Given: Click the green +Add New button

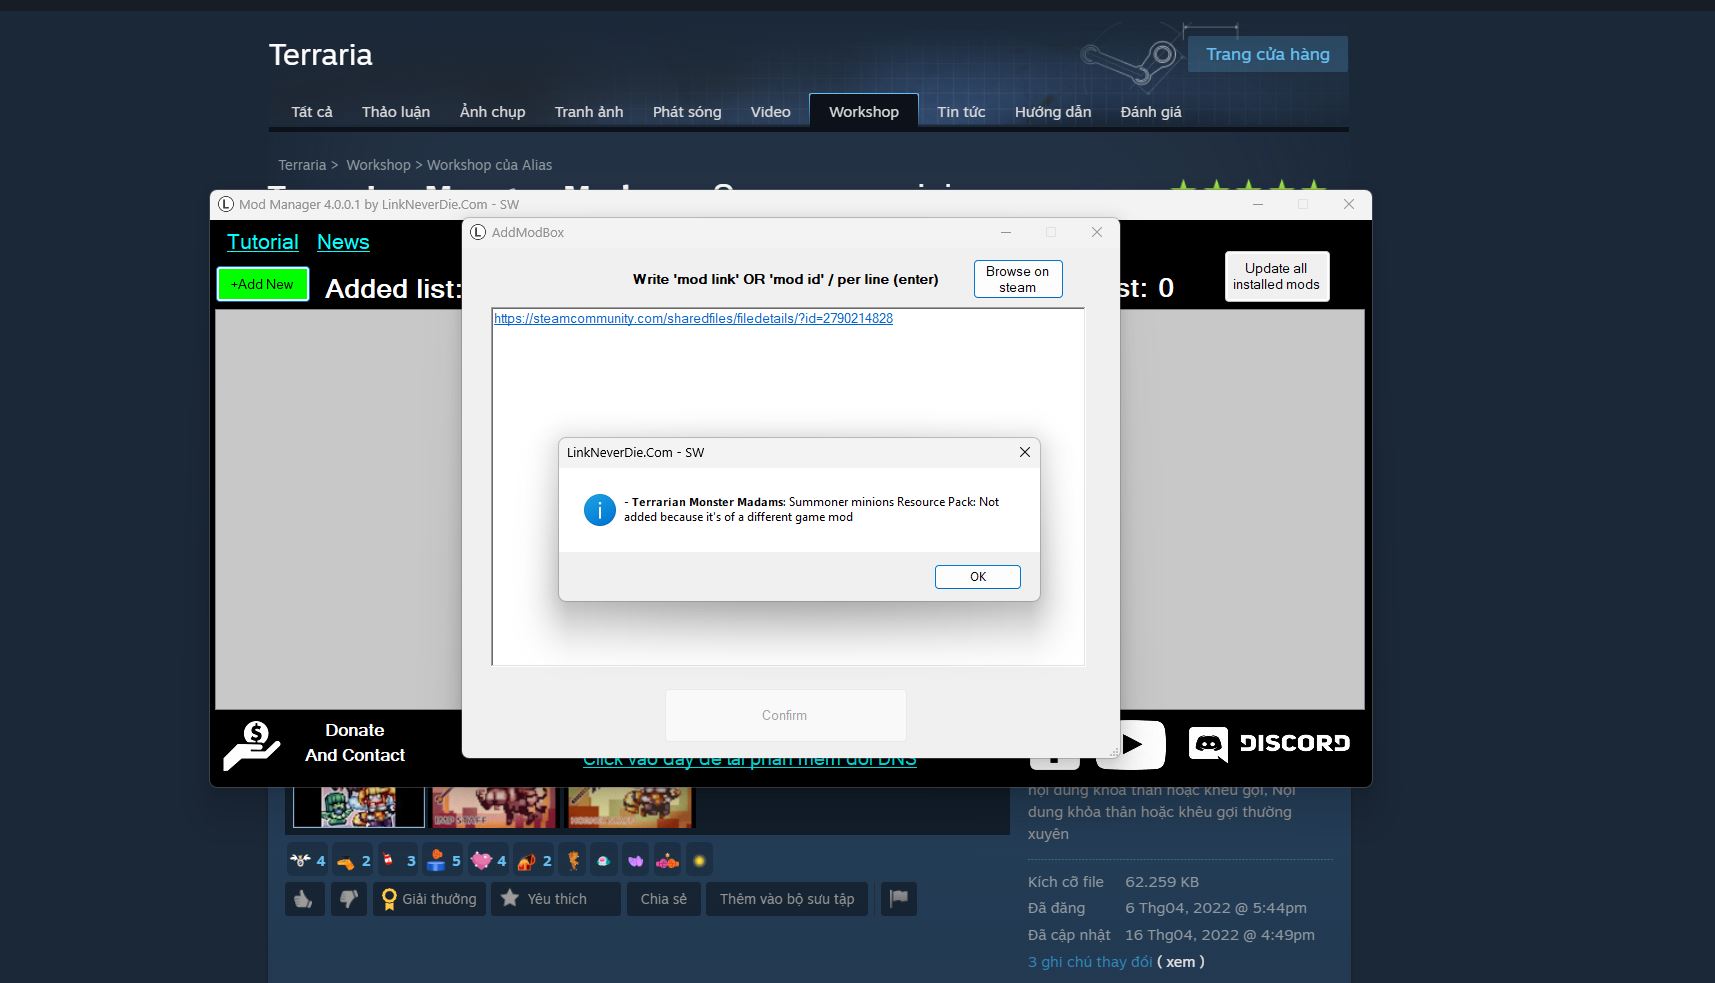Looking at the screenshot, I should pos(262,284).
